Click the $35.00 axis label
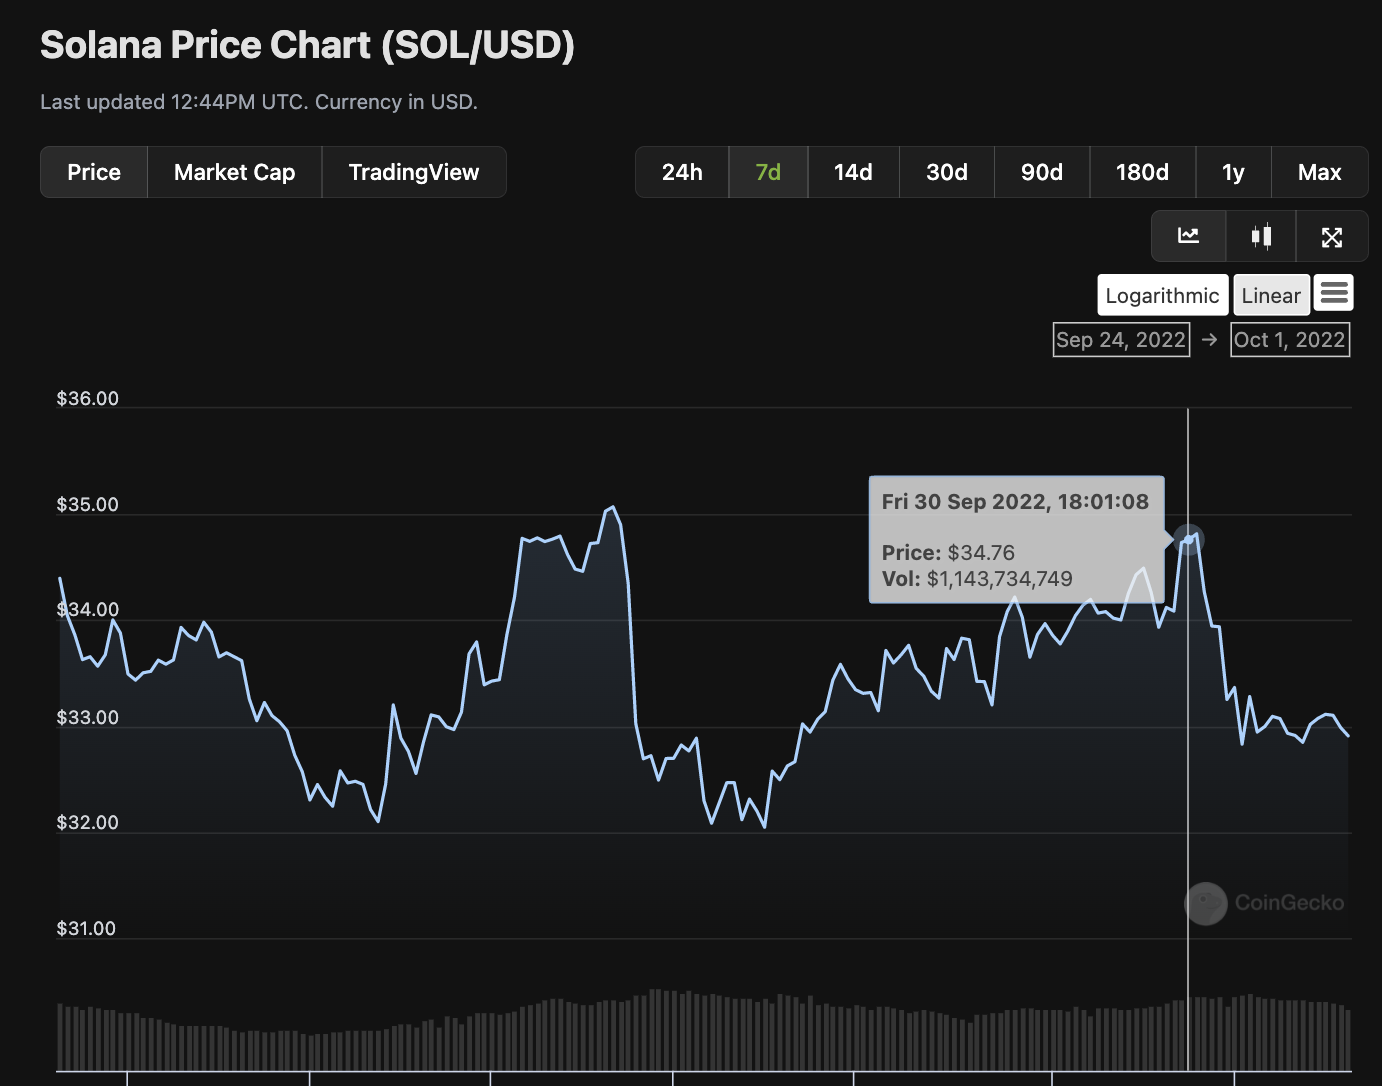Image resolution: width=1382 pixels, height=1086 pixels. pyautogui.click(x=88, y=504)
